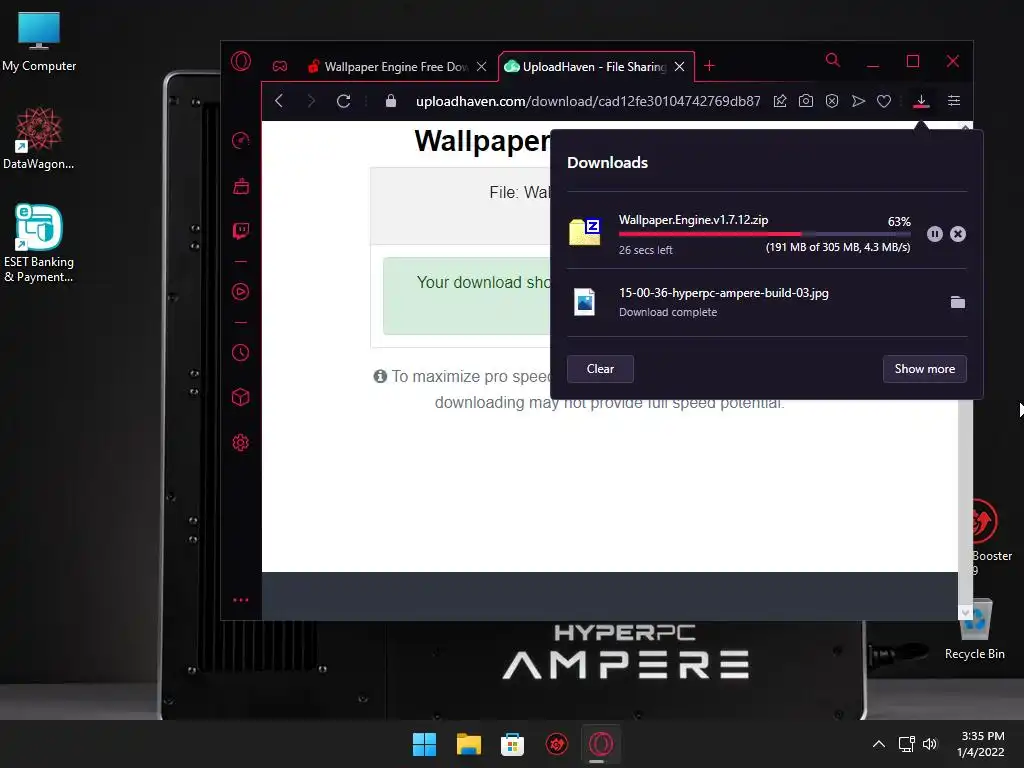Show hyperpc-ampere jpg in folder
Screen dimensions: 1024x768
[957, 302]
